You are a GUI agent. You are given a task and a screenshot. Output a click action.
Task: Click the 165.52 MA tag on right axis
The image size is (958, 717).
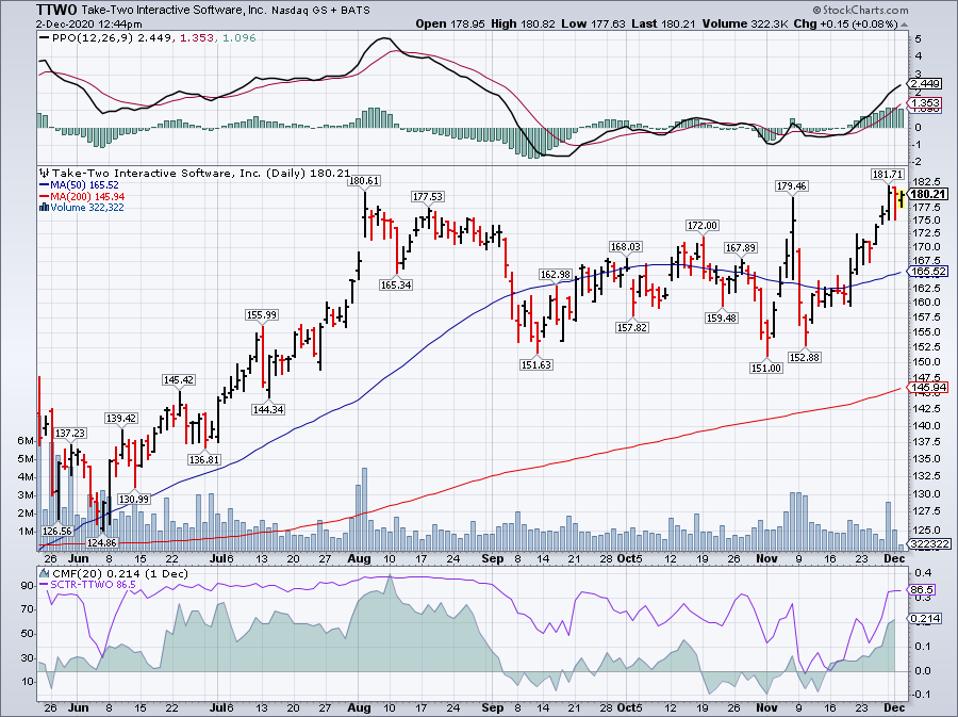point(929,271)
